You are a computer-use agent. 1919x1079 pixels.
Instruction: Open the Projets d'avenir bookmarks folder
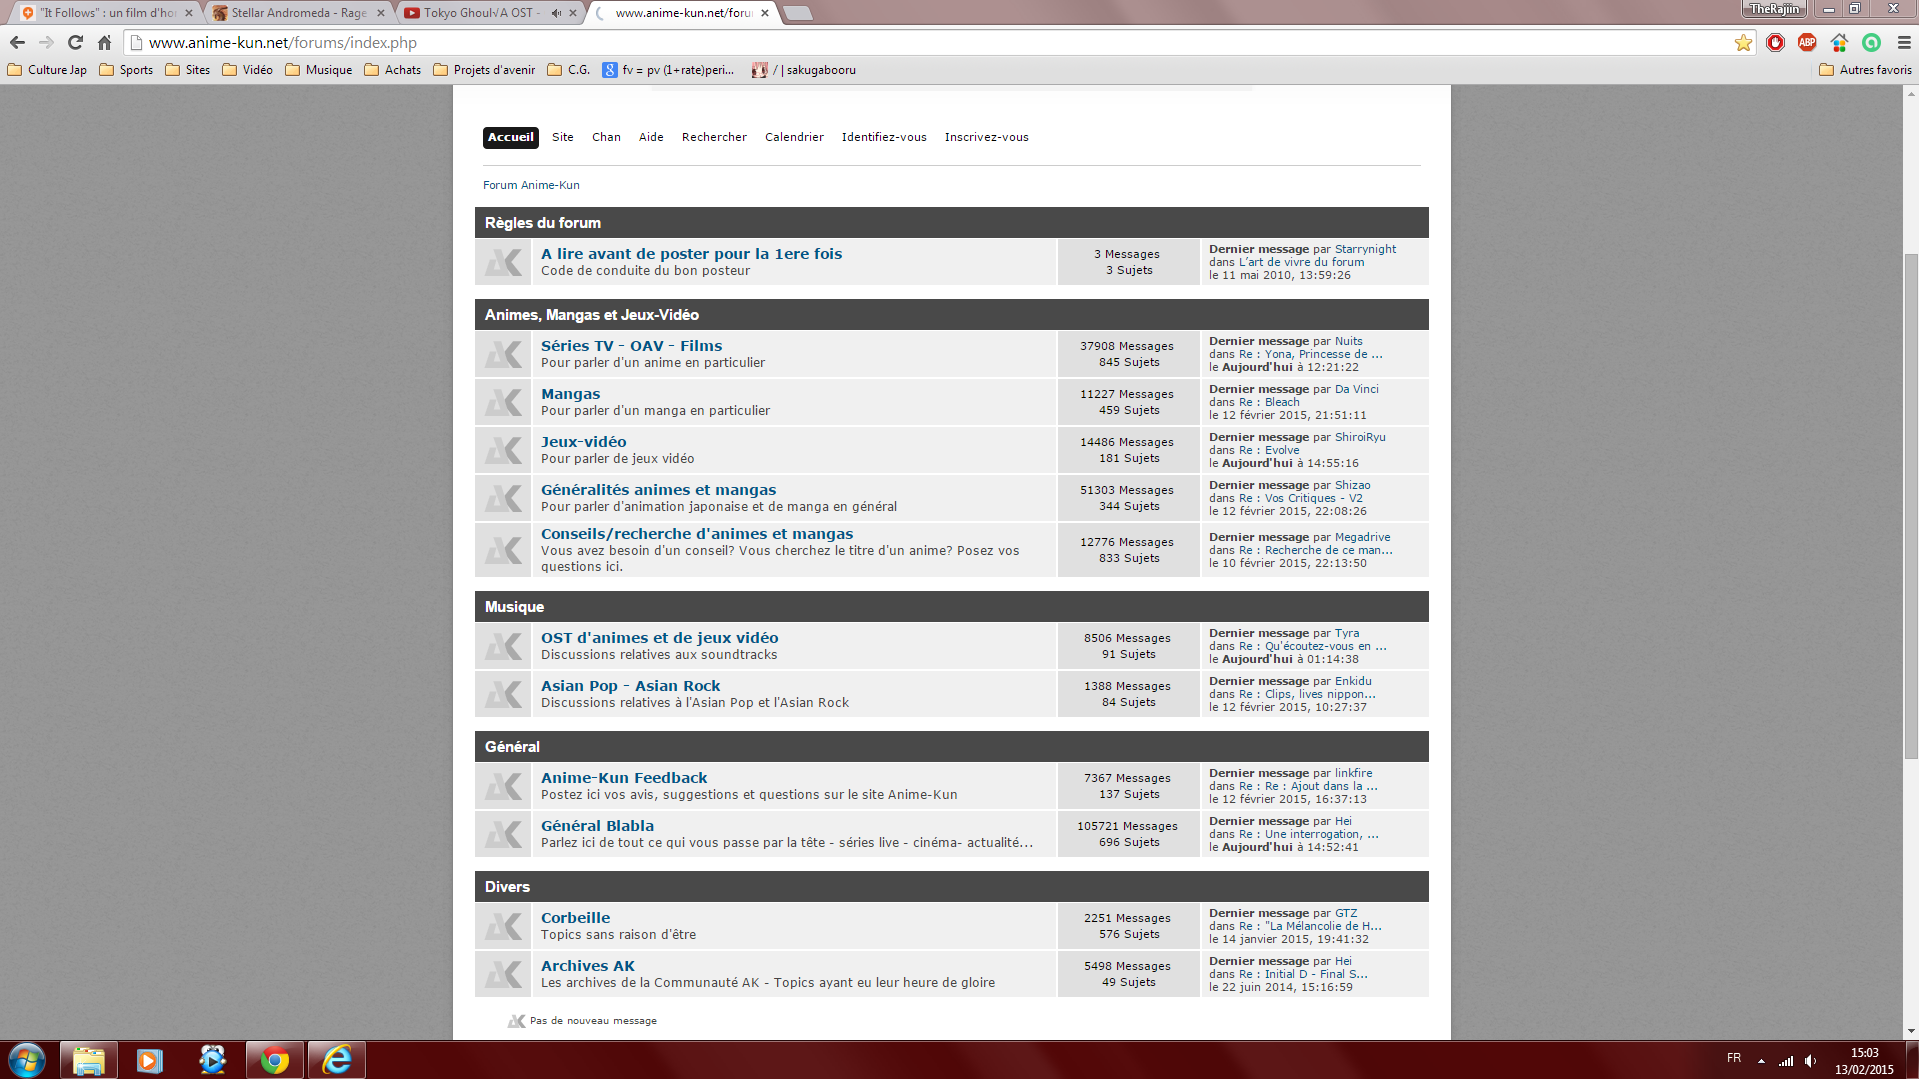point(484,70)
